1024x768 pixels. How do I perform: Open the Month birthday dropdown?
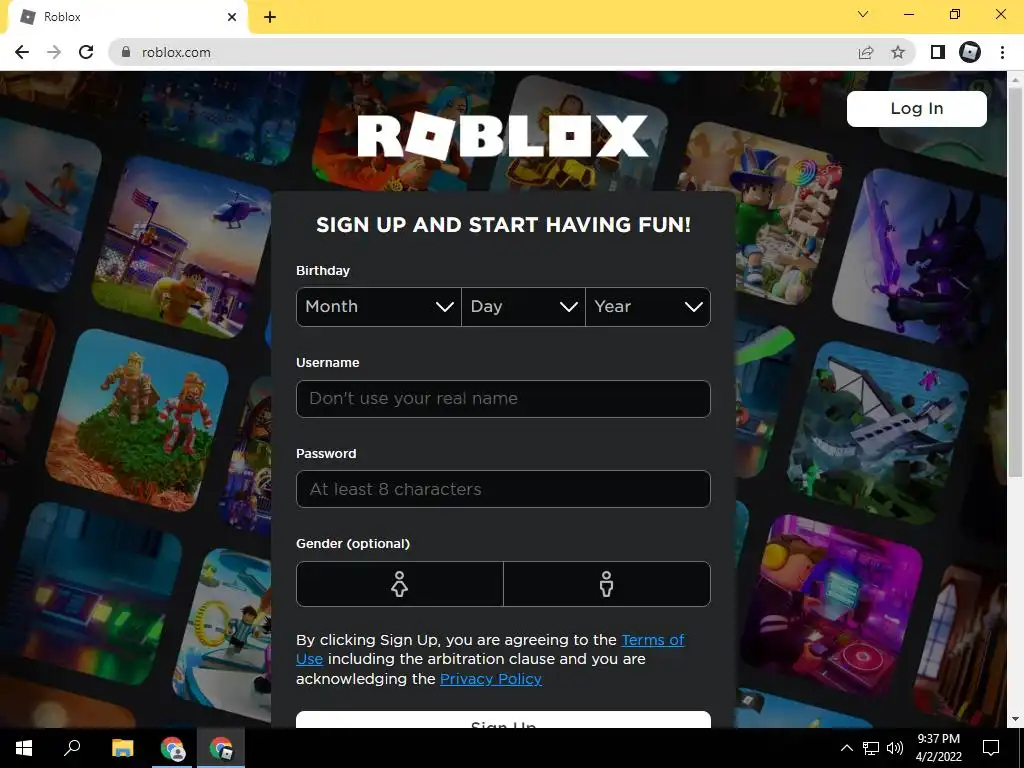point(379,307)
